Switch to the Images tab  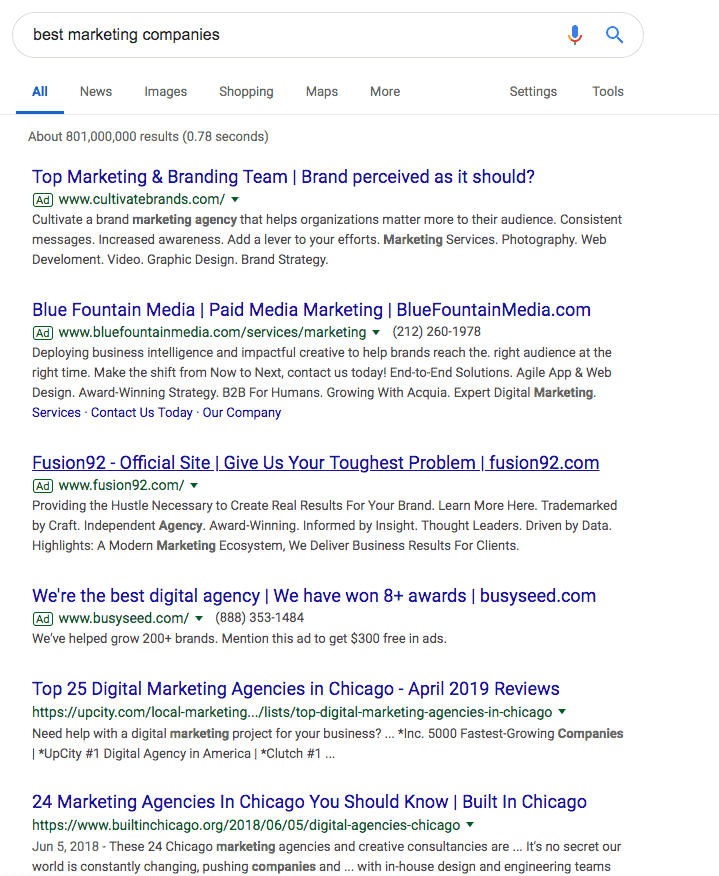point(165,92)
